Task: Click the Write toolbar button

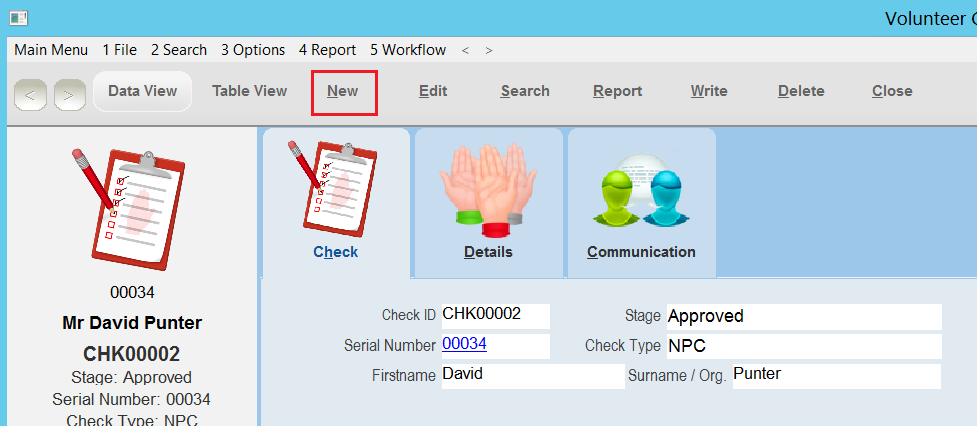Action: click(x=709, y=92)
